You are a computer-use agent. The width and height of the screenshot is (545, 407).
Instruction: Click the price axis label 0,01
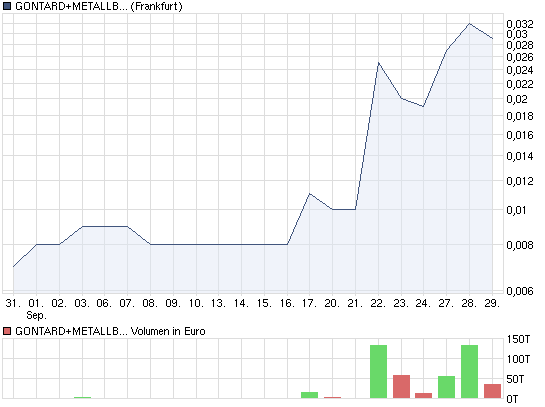(516, 210)
